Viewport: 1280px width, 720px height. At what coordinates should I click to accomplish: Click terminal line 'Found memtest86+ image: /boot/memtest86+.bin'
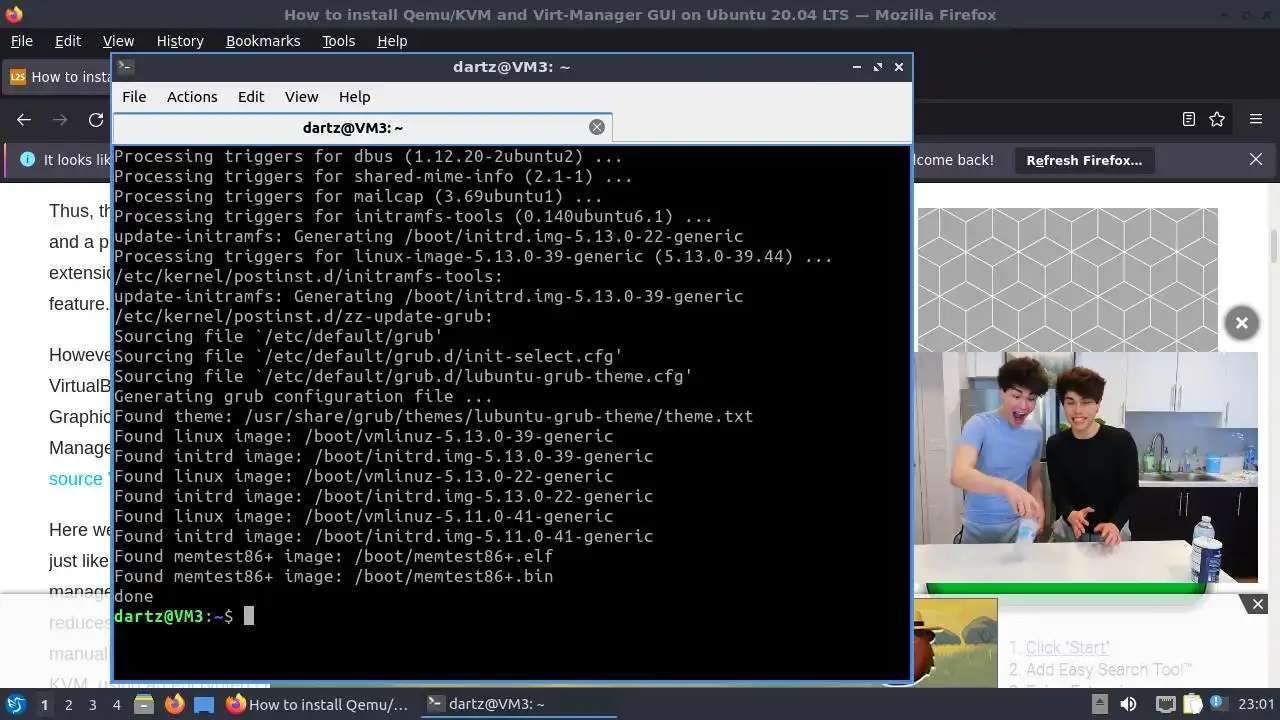coord(333,576)
